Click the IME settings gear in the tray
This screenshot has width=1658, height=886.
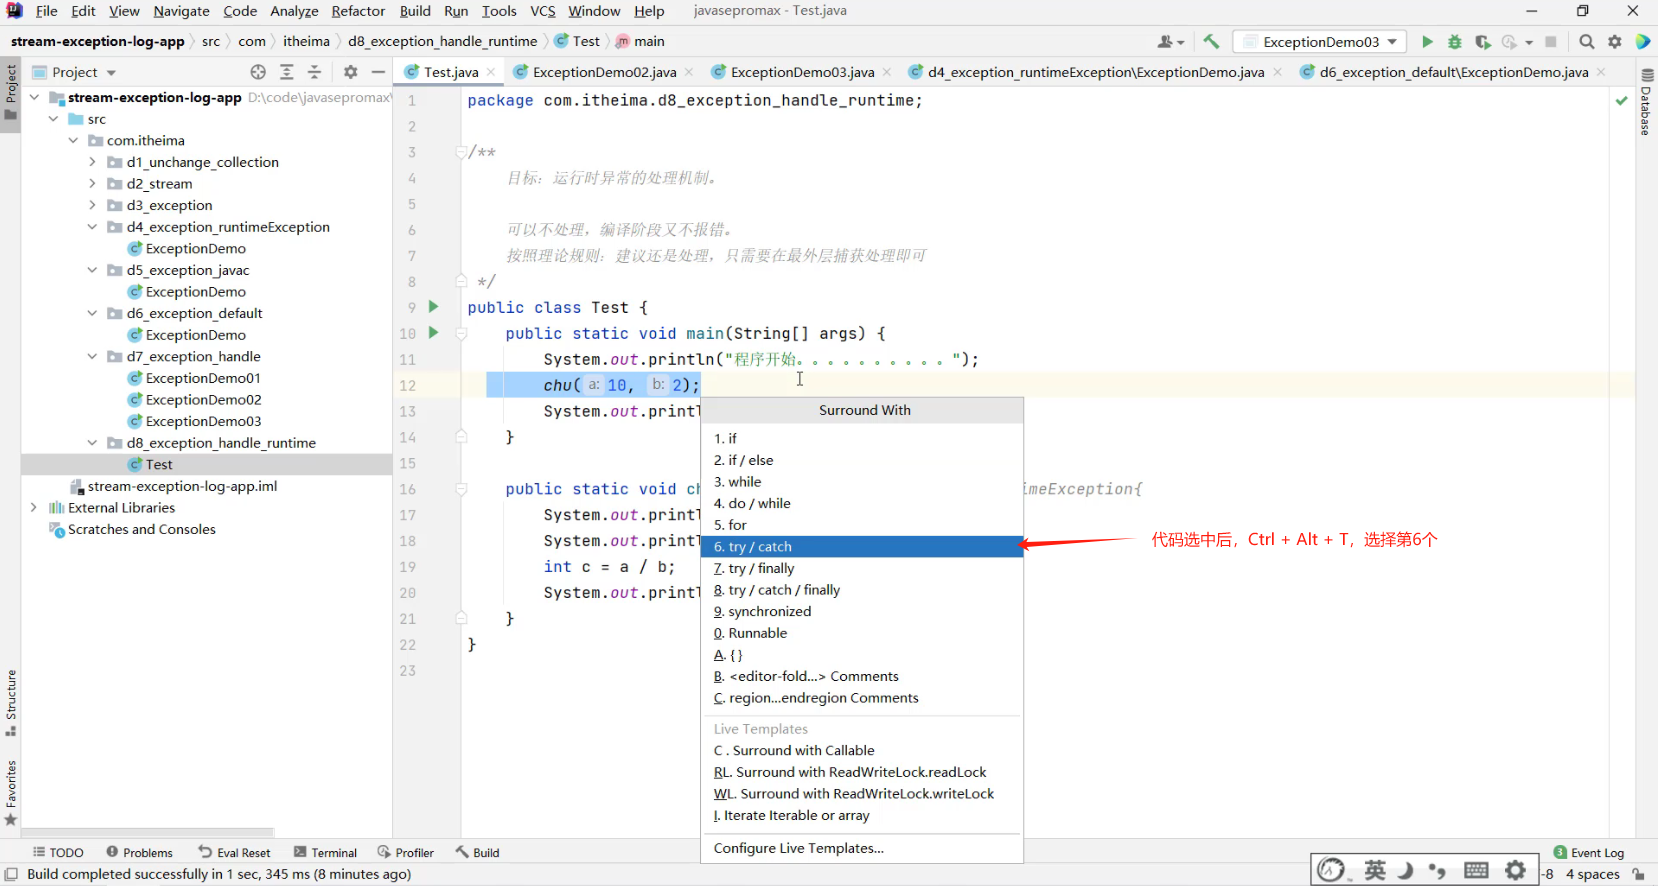(x=1515, y=870)
